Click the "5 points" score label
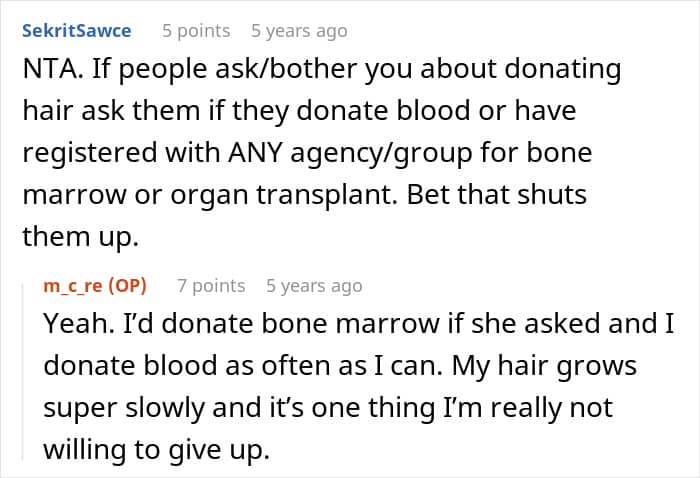Screen dimensions: 700x478 click(x=196, y=31)
